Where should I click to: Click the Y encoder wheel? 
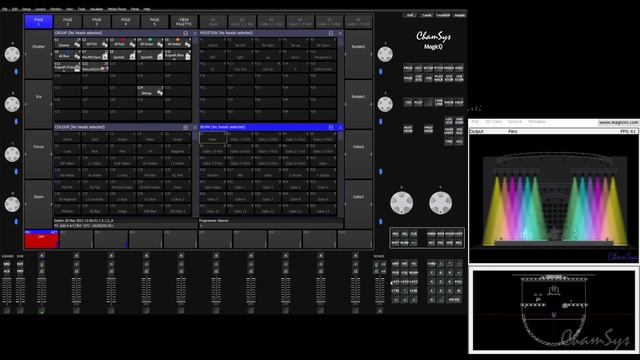440,203
